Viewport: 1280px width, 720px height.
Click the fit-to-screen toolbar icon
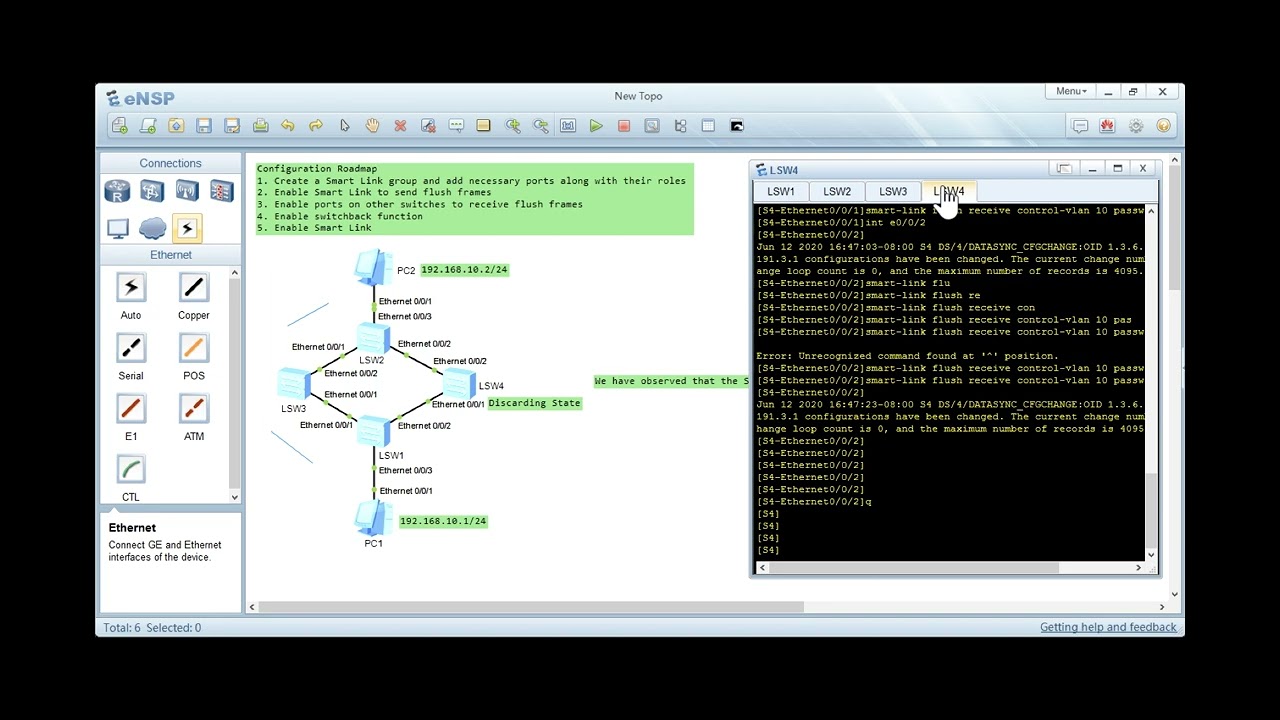[568, 126]
